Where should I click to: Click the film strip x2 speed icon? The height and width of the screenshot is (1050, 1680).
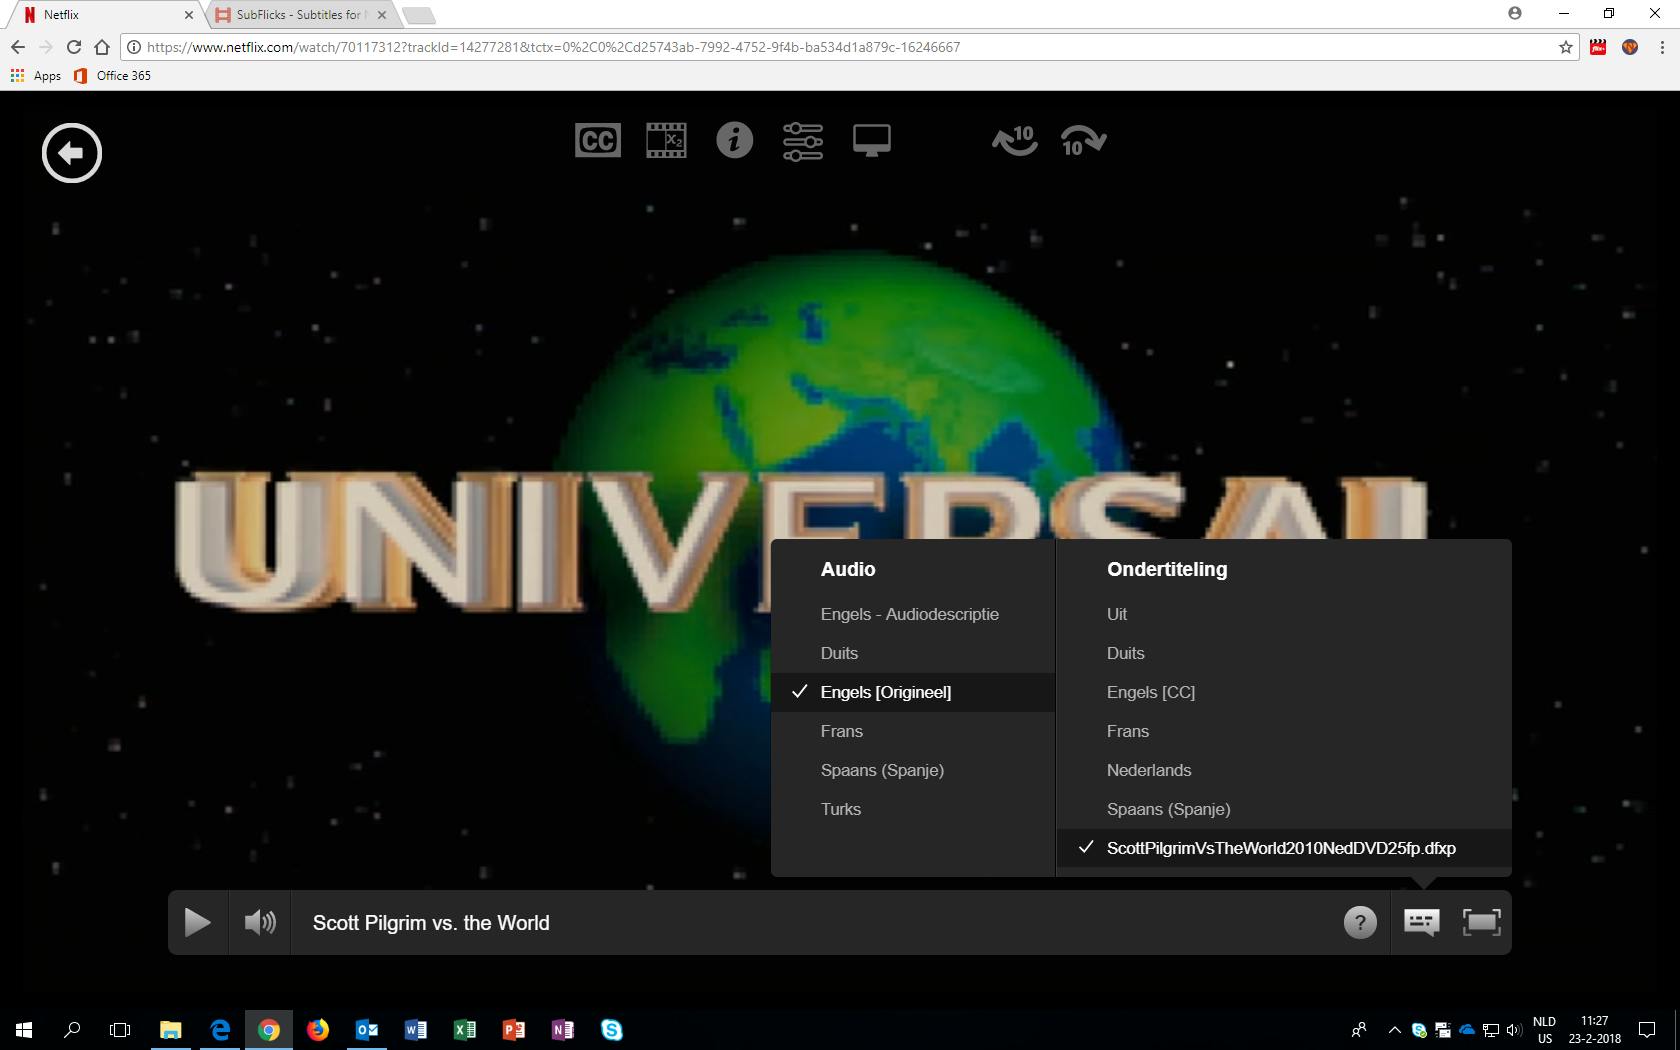[666, 141]
